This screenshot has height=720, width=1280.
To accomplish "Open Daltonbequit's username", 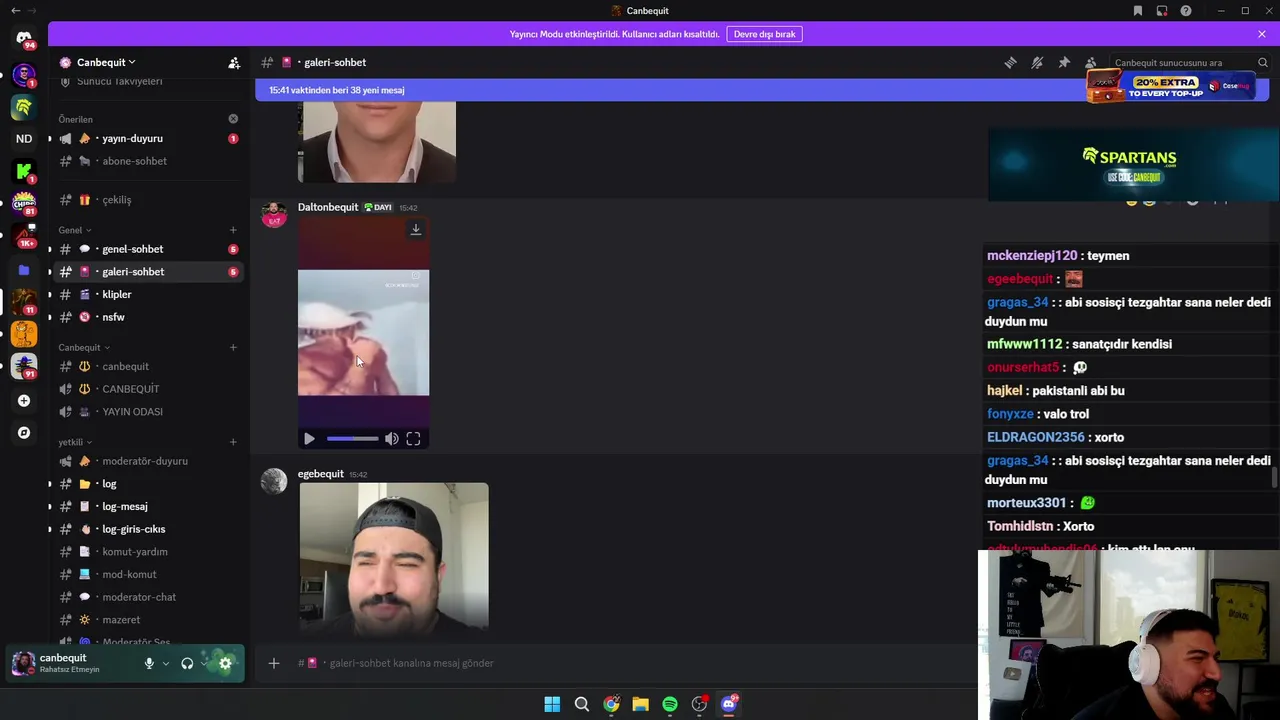I will tap(328, 207).
